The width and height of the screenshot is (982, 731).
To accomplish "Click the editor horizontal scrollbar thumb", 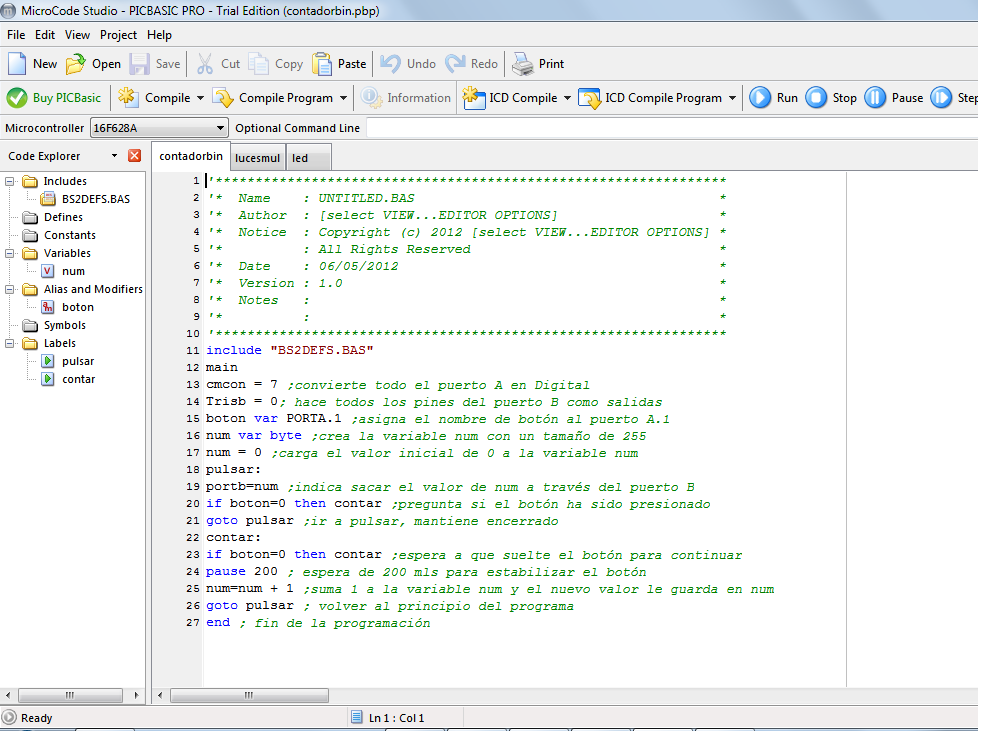I will tap(249, 695).
